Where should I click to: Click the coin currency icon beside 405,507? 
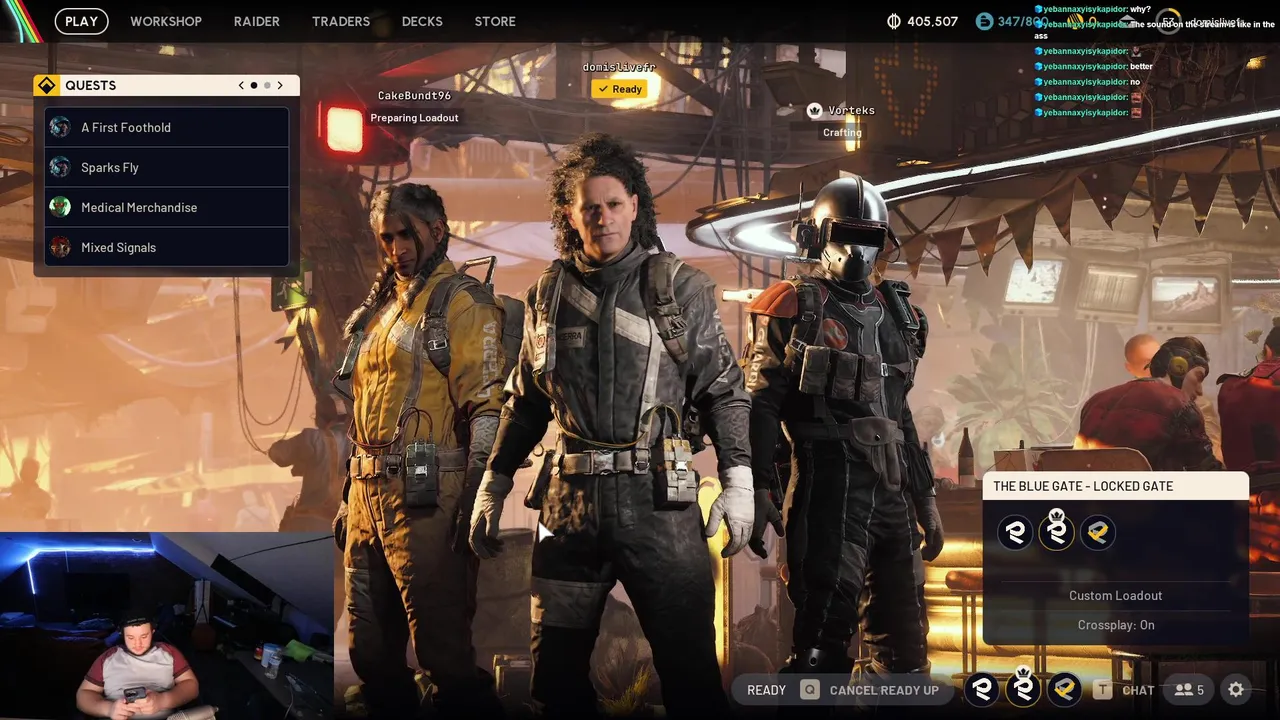pos(894,21)
